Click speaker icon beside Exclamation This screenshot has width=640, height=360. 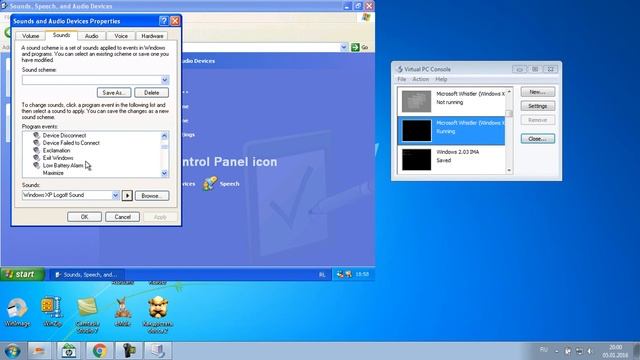pyautogui.click(x=36, y=150)
